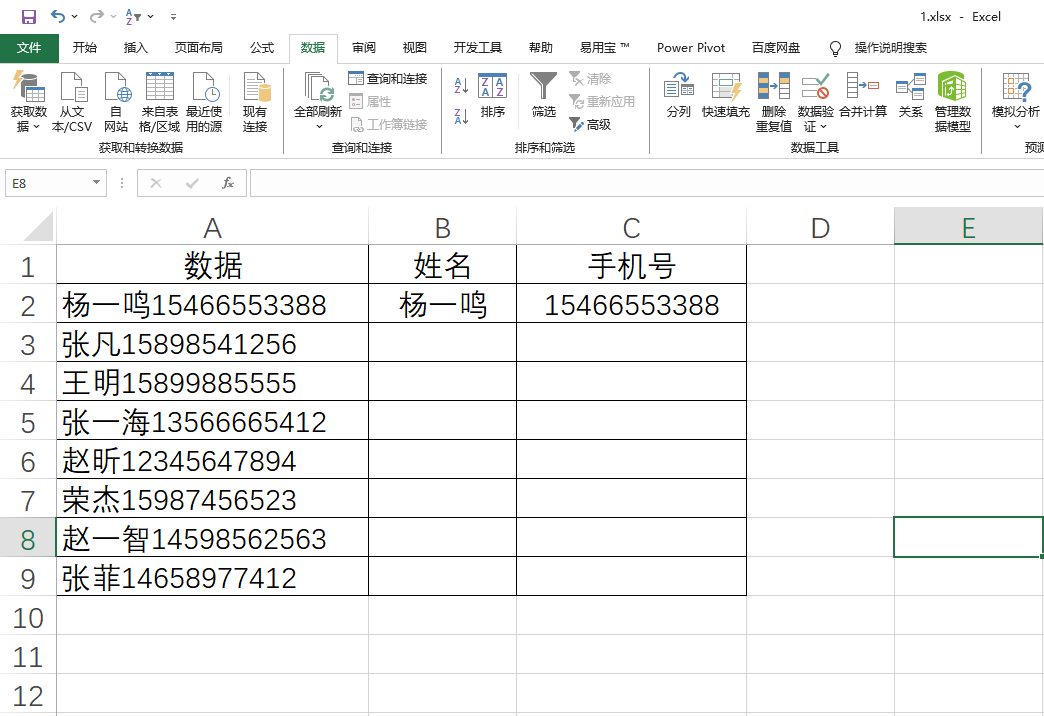This screenshot has width=1044, height=716.
Task: Click the select-all corner triangle
Action: point(38,226)
